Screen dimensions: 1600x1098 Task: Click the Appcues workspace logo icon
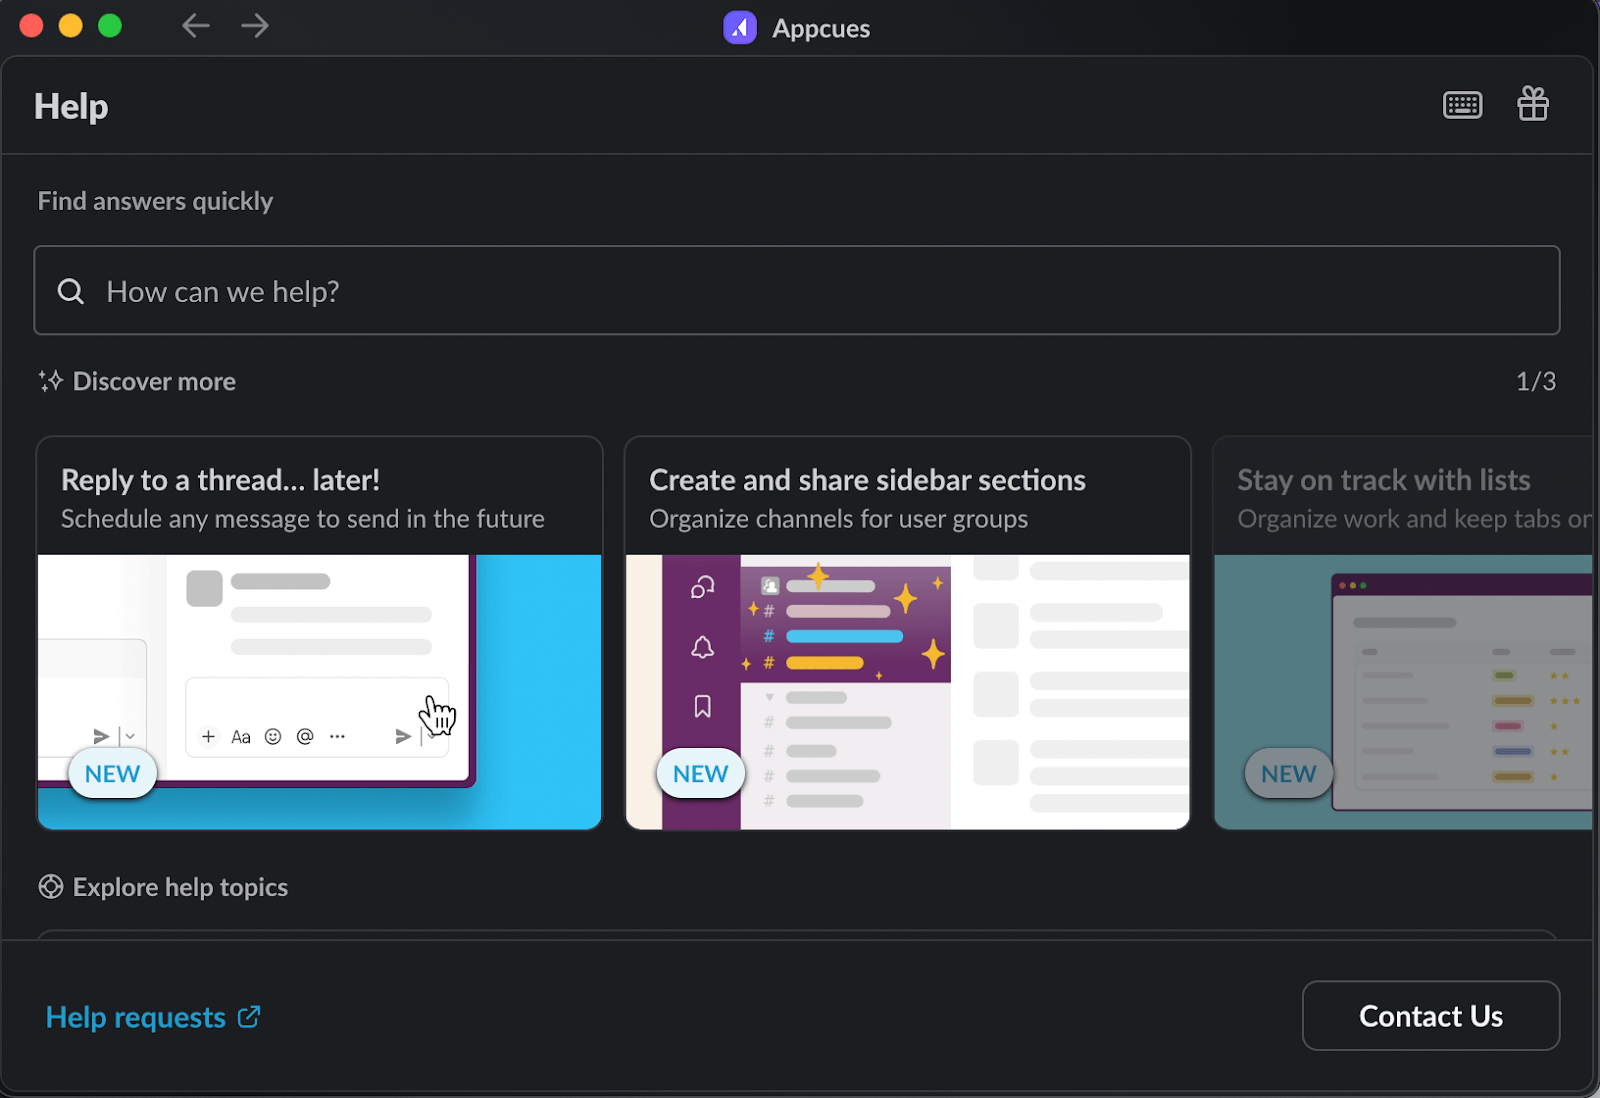pyautogui.click(x=740, y=28)
